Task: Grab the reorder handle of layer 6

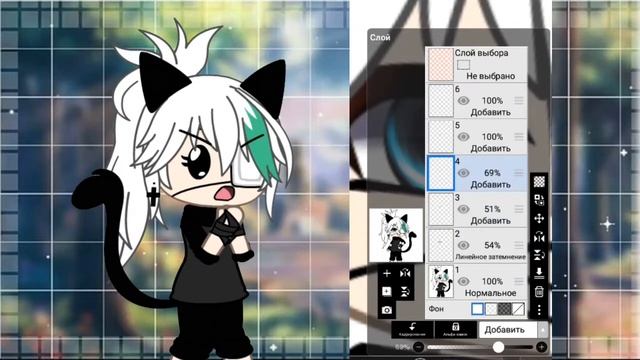Action: (519, 100)
